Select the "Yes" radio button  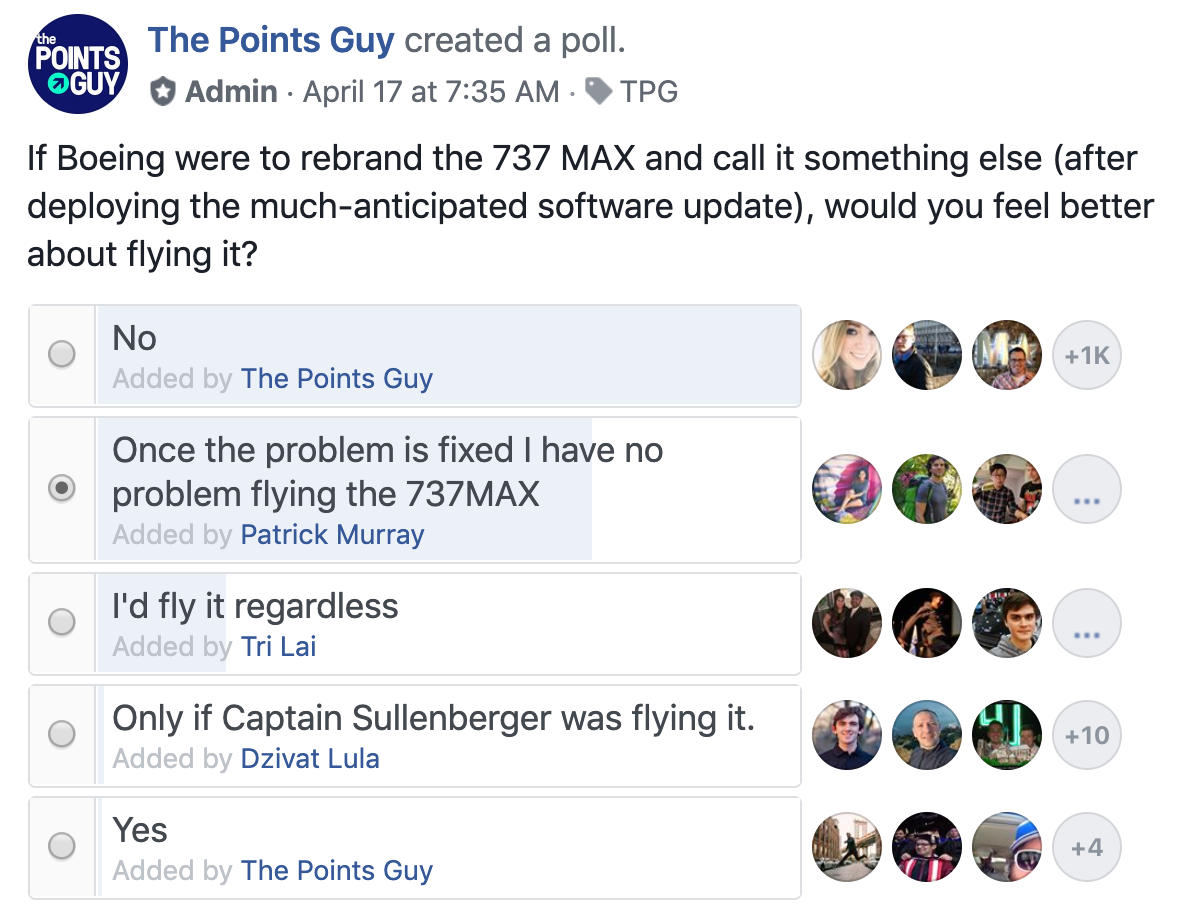point(62,846)
